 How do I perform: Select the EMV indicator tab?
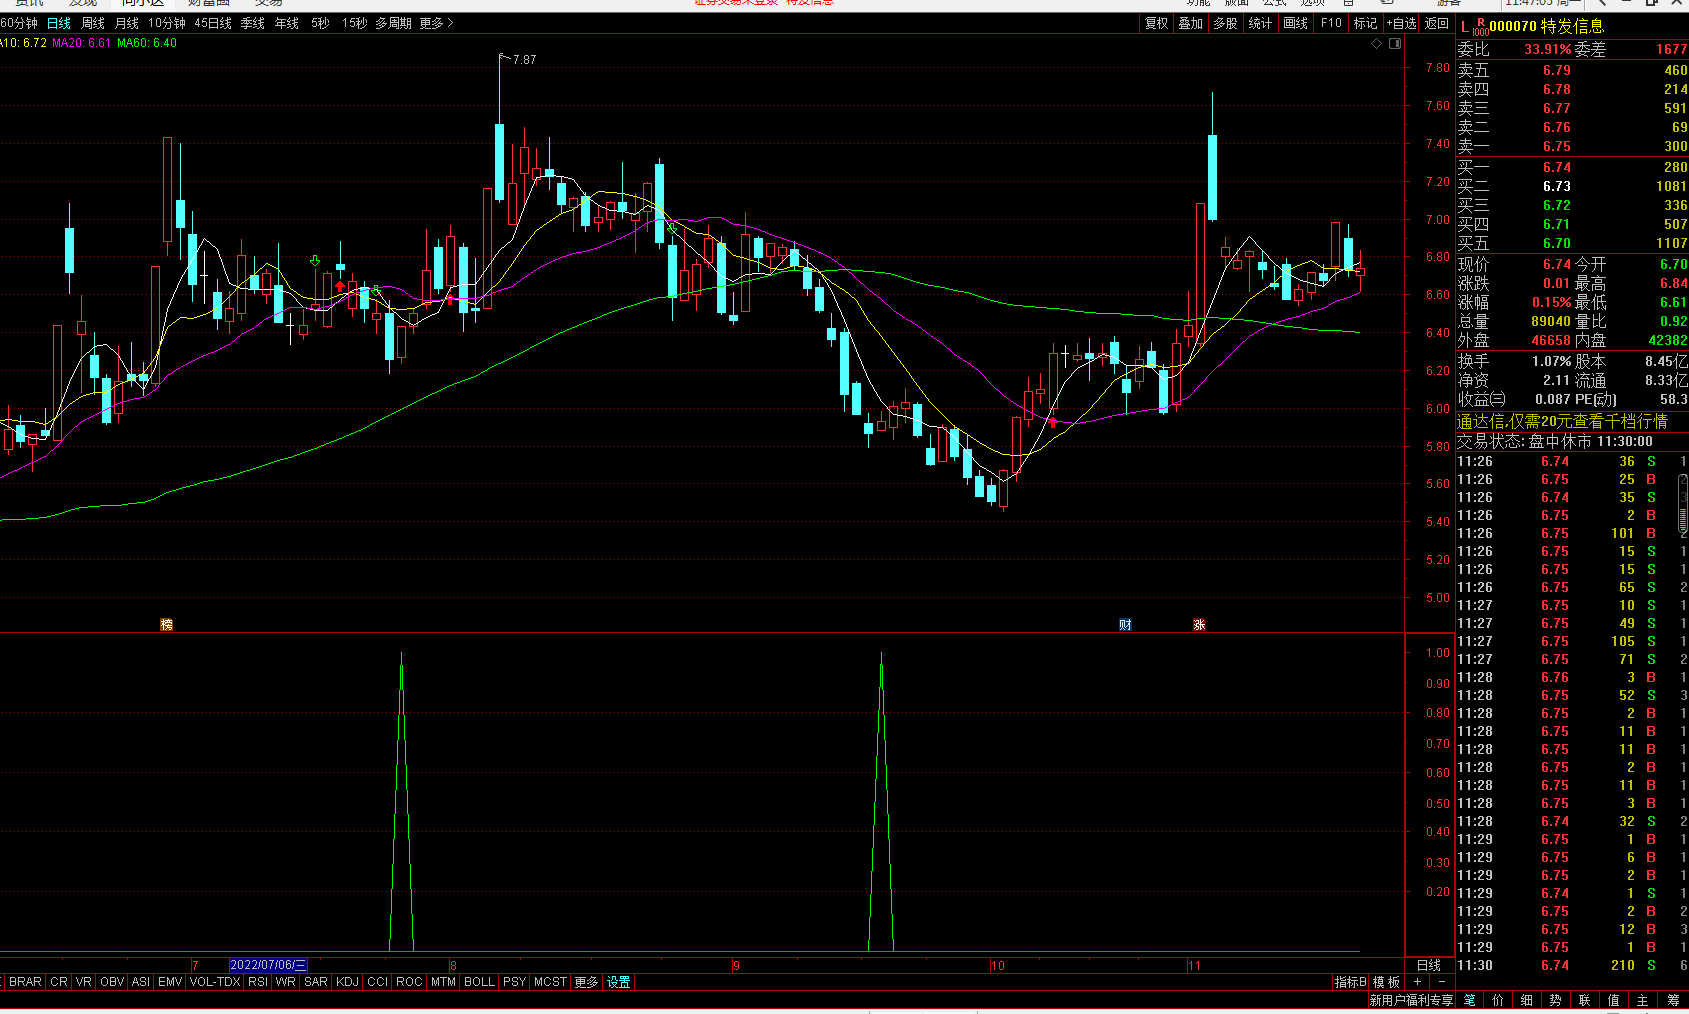click(x=170, y=982)
